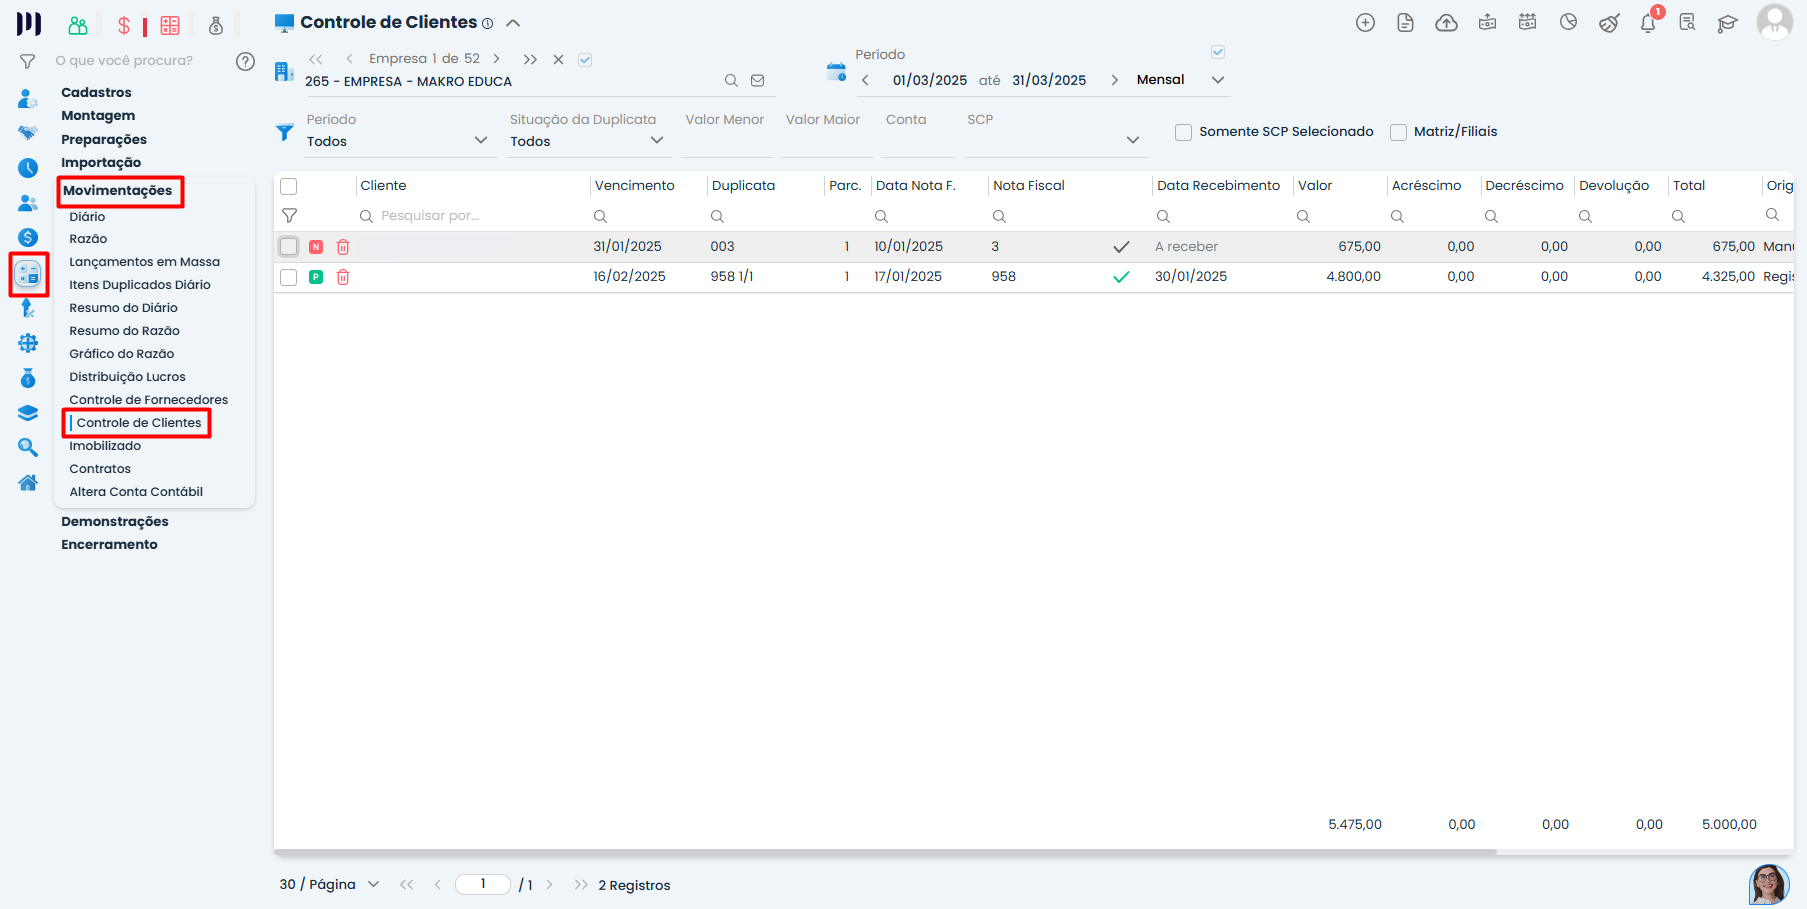Select the row checkbox for duplicata 958 1/1
Image resolution: width=1807 pixels, height=909 pixels.
pyautogui.click(x=289, y=277)
